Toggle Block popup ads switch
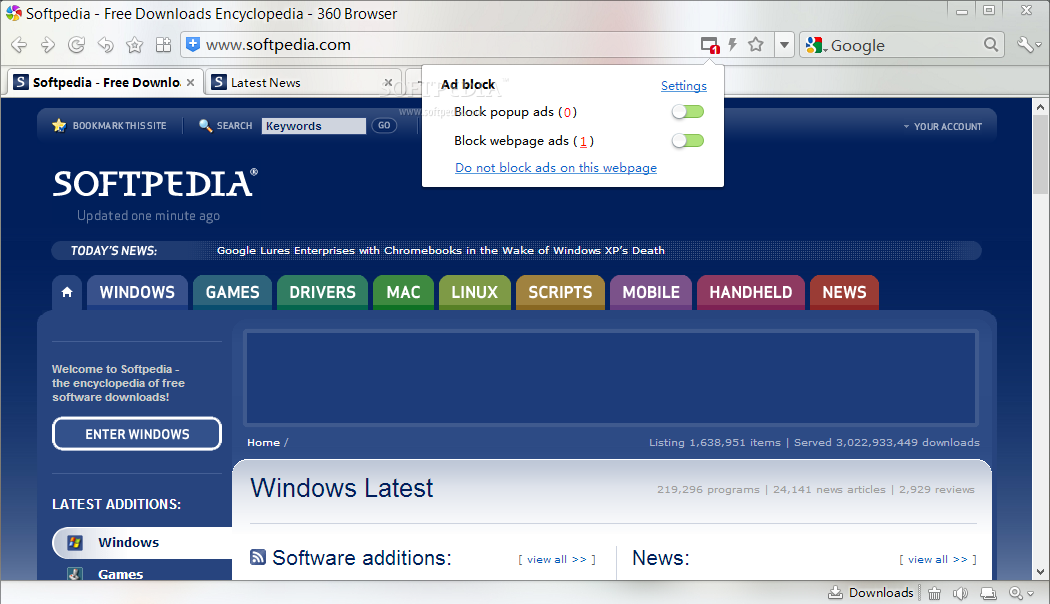The image size is (1050, 604). (x=688, y=112)
